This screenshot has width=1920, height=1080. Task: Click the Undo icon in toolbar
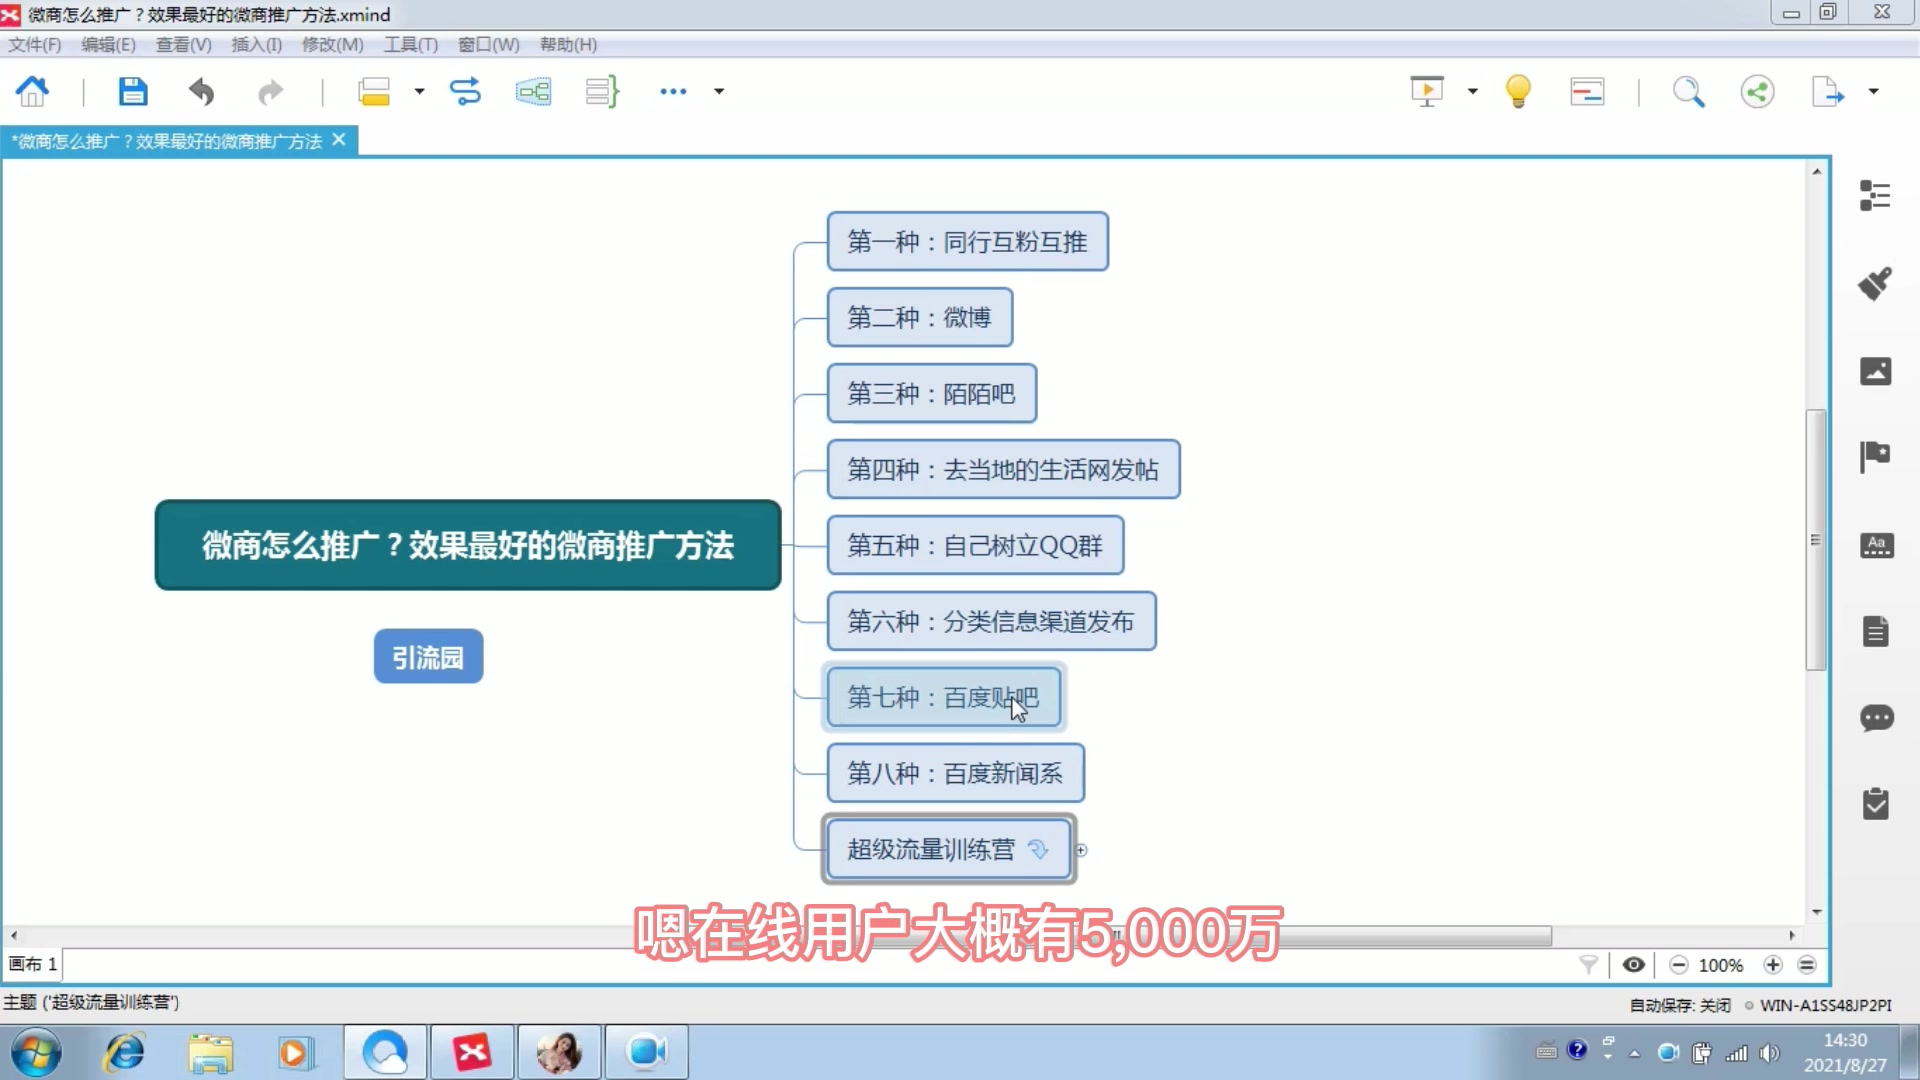point(202,91)
